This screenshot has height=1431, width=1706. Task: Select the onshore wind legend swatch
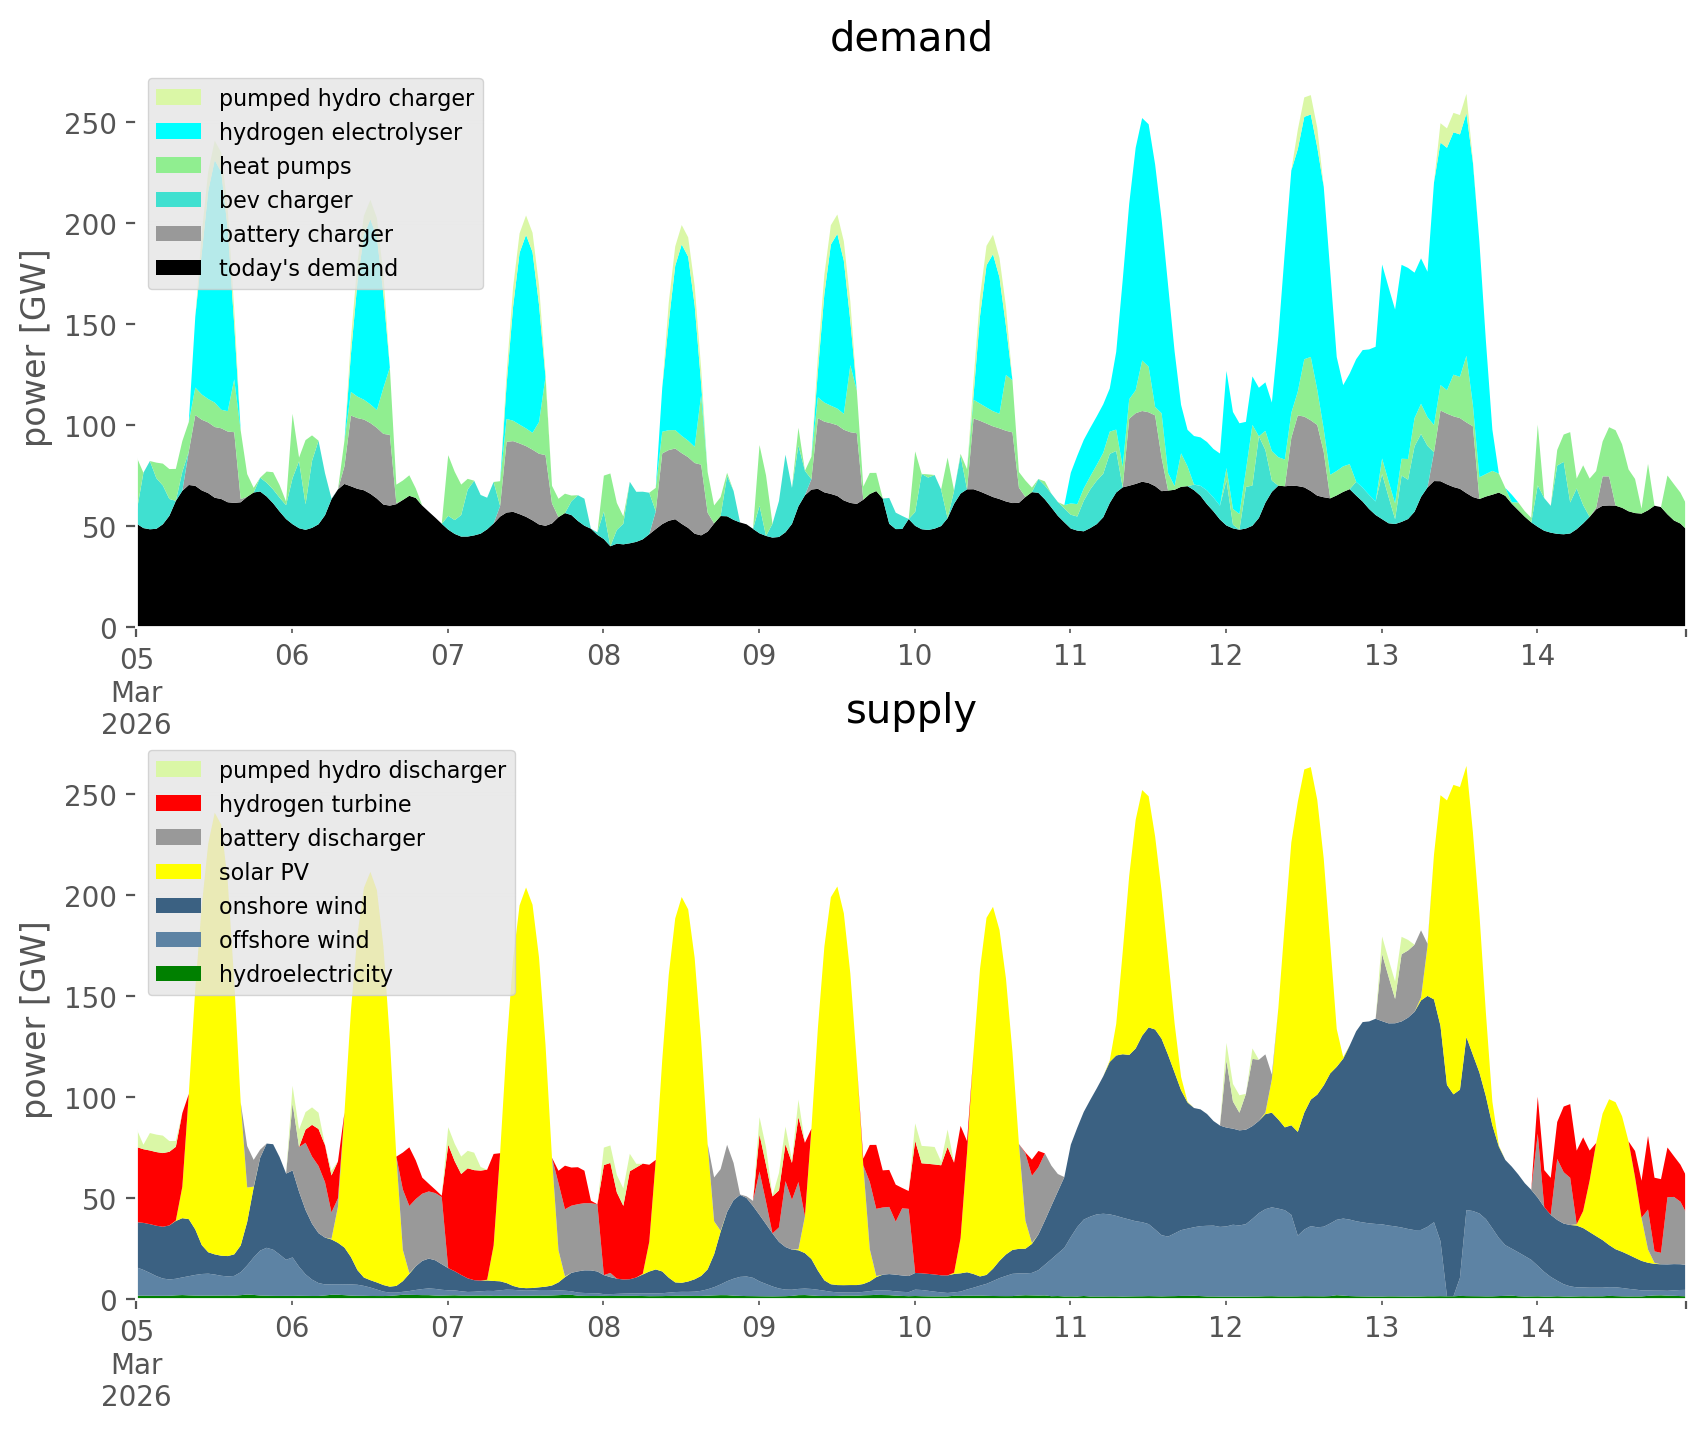[180, 906]
